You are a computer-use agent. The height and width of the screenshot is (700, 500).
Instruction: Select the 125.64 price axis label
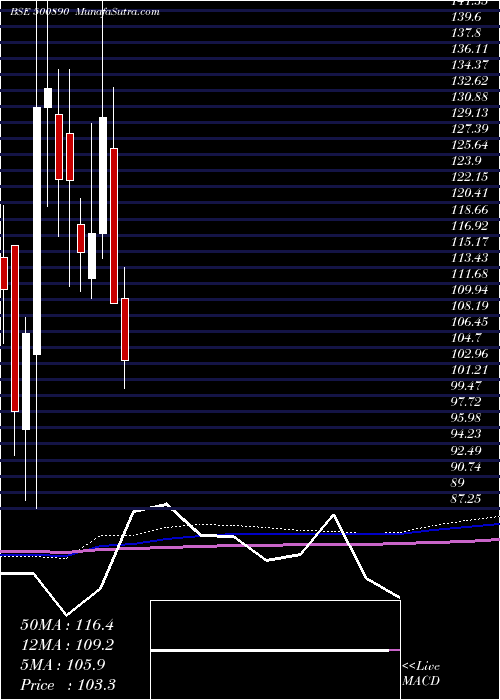click(469, 145)
